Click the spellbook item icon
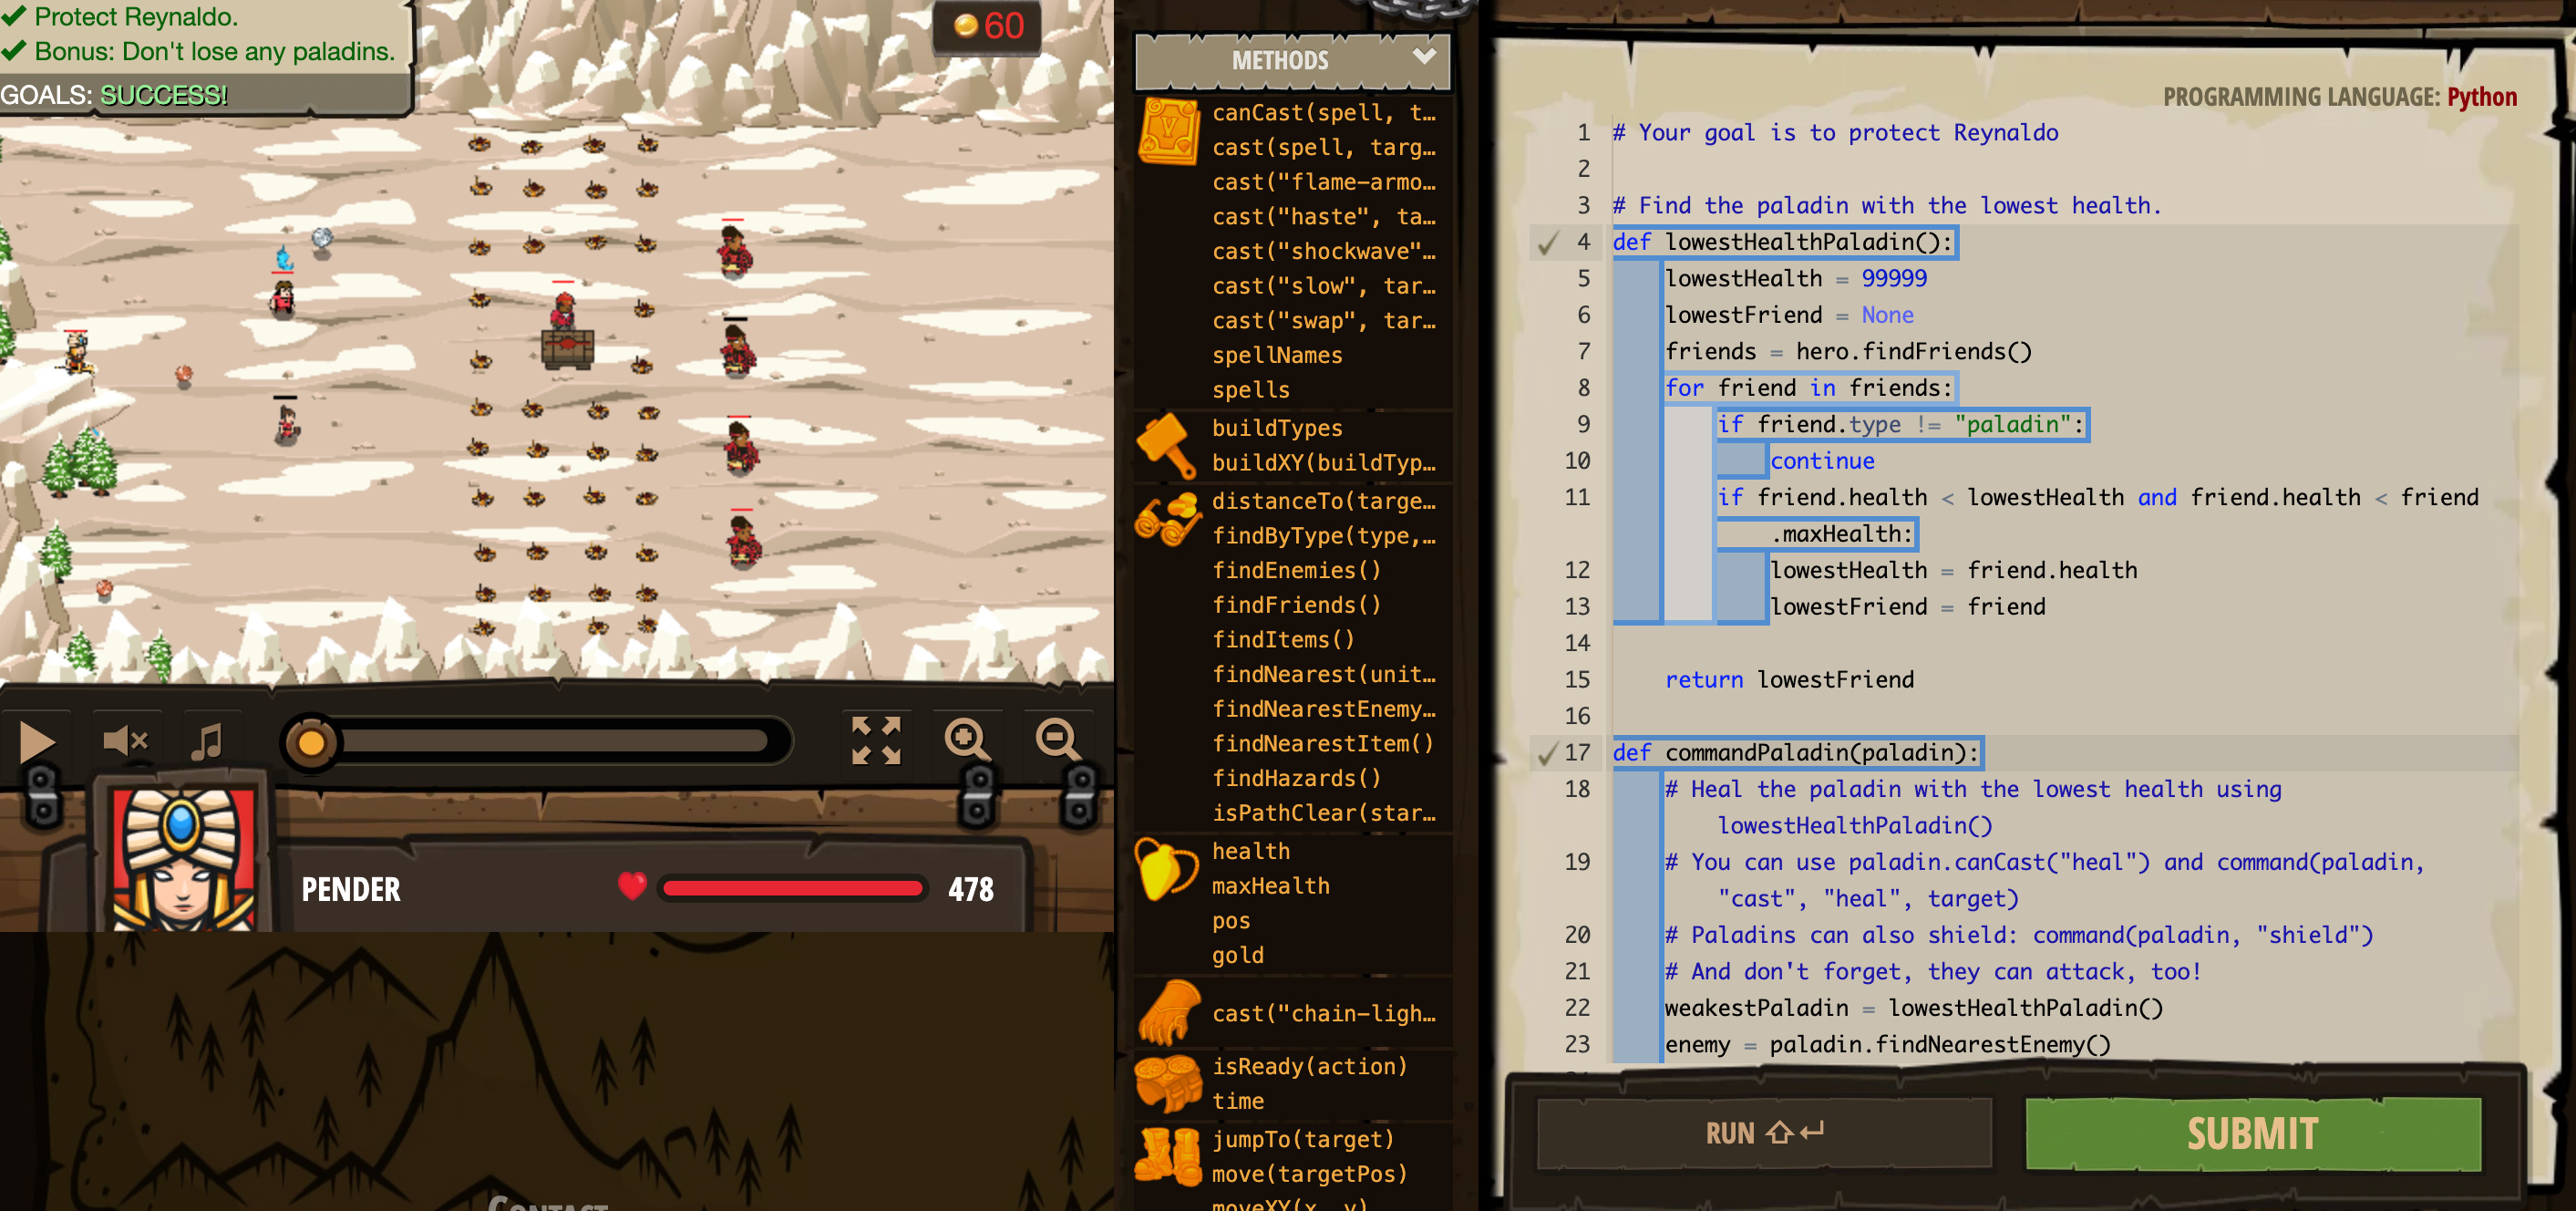Viewport: 2576px width, 1211px height. [1167, 131]
